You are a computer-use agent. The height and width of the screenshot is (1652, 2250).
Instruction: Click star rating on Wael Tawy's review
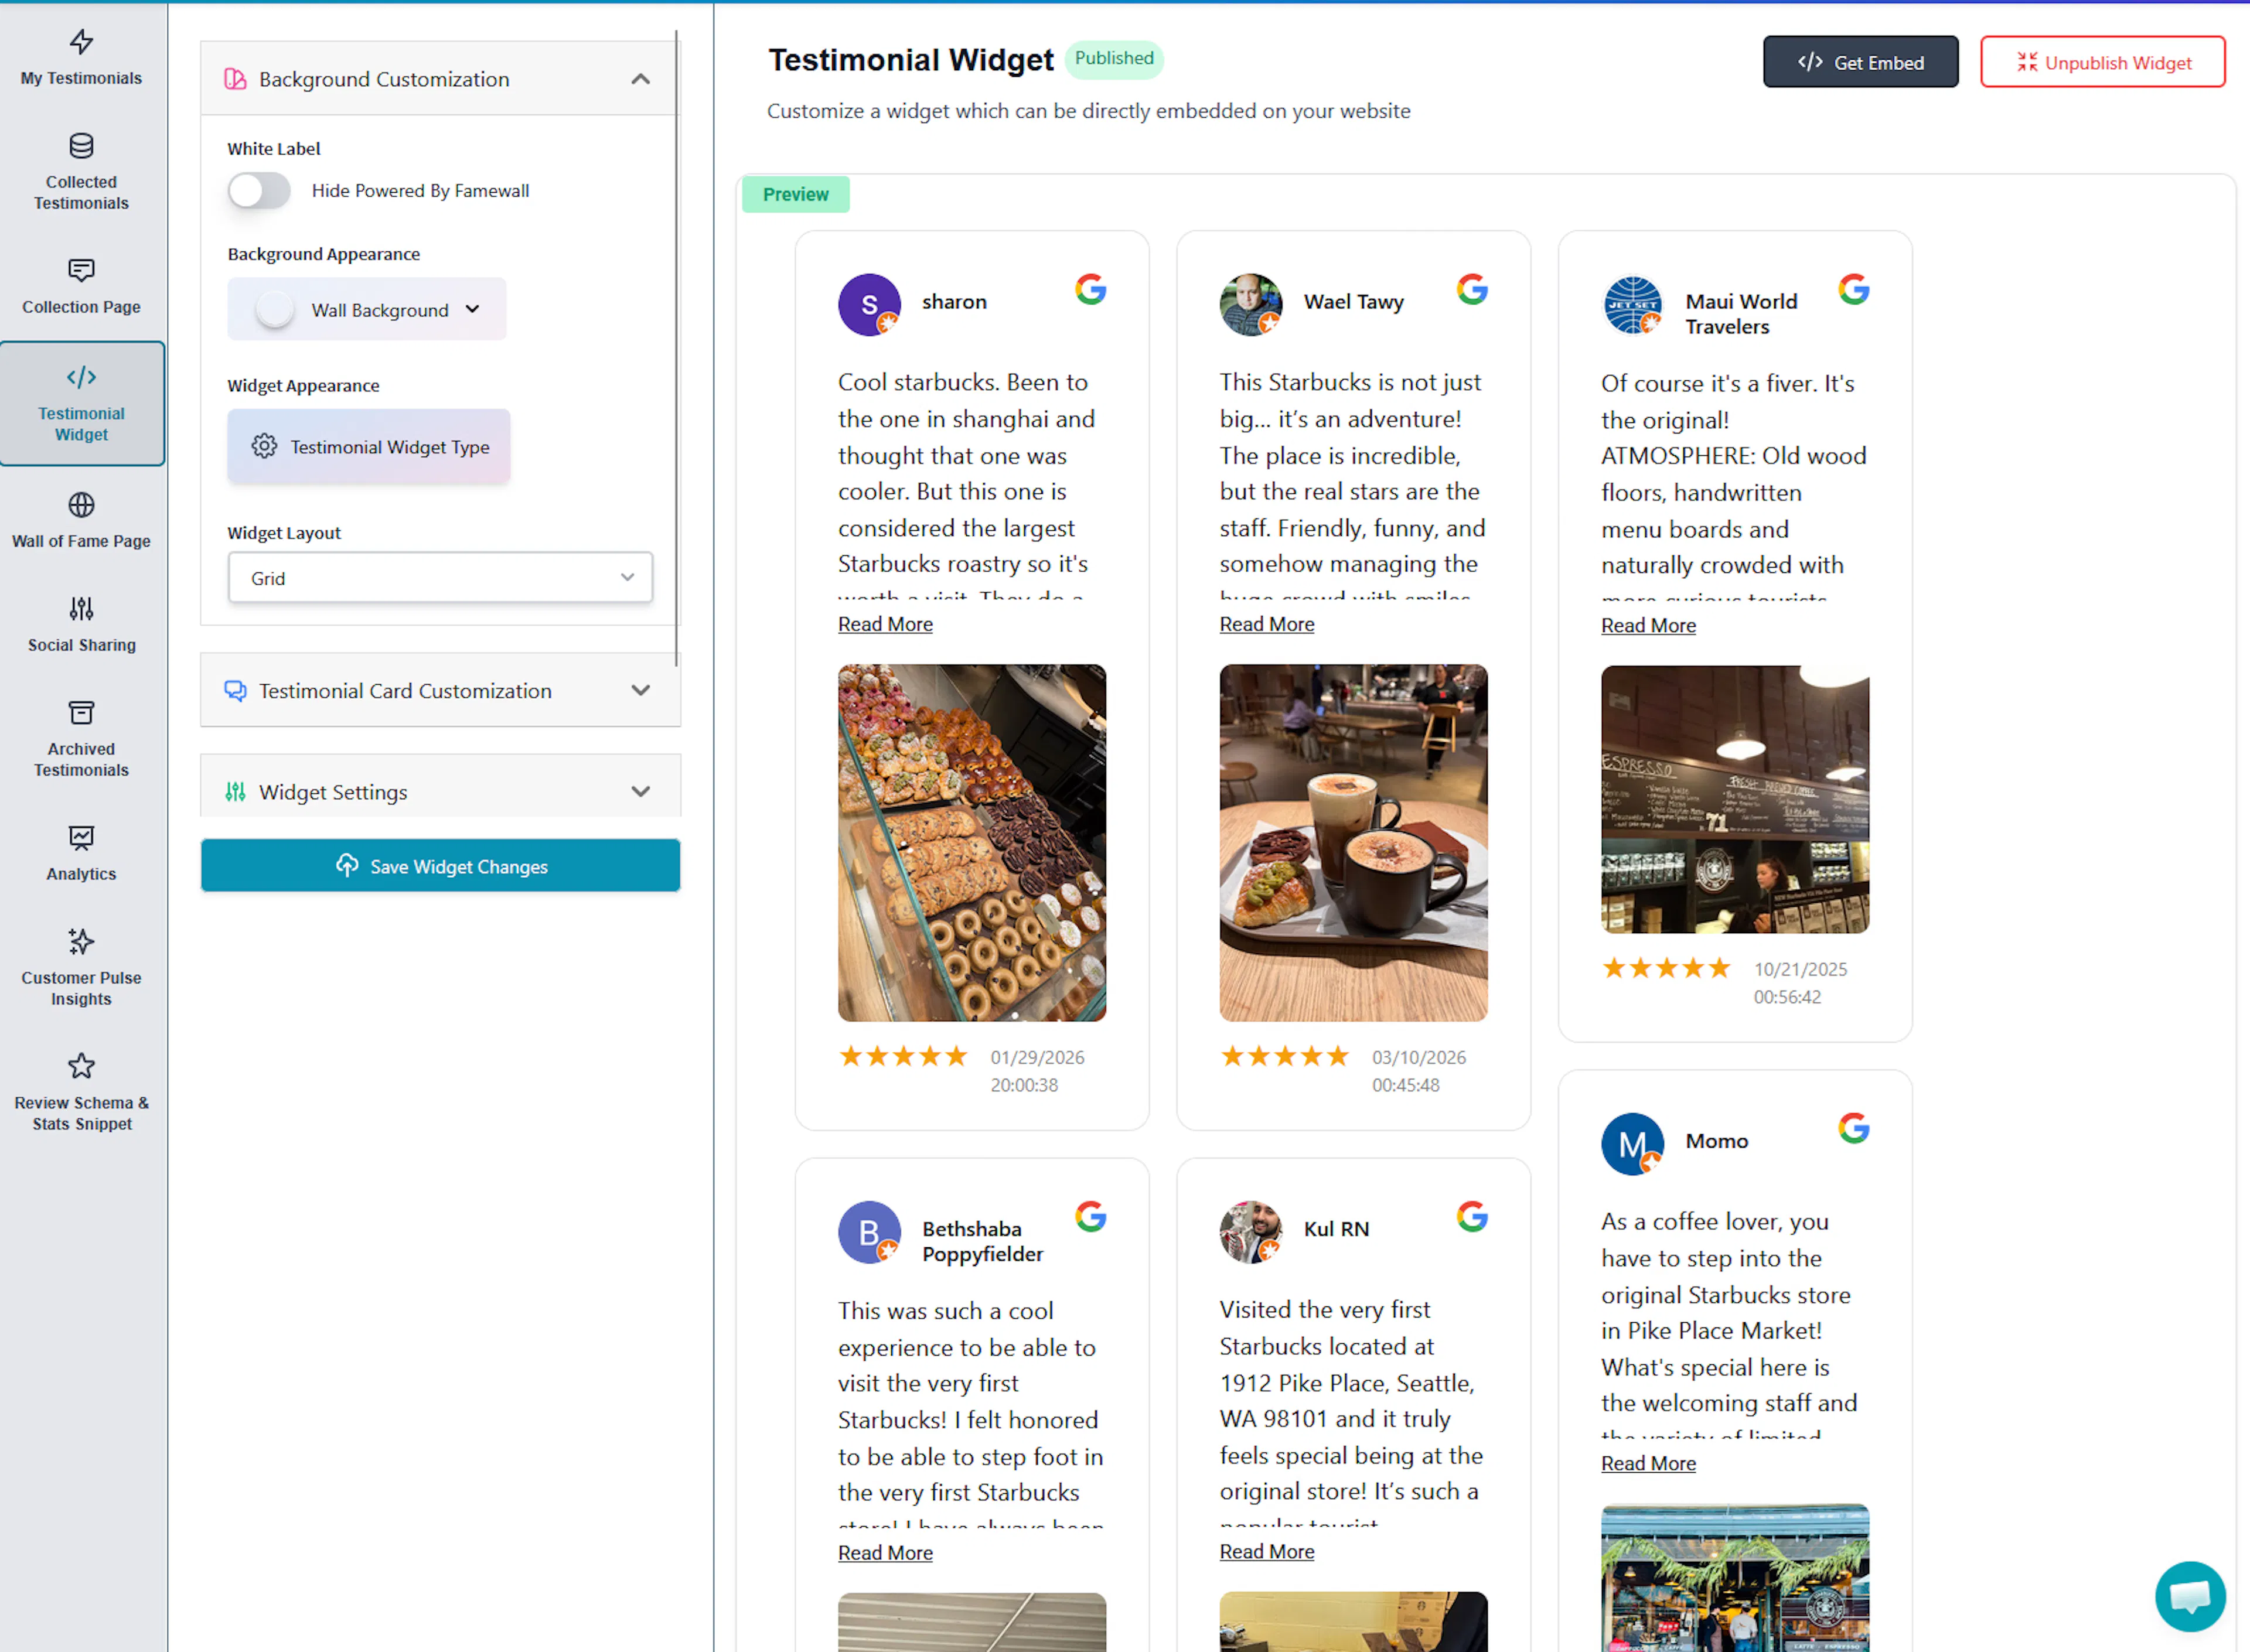click(1285, 1056)
